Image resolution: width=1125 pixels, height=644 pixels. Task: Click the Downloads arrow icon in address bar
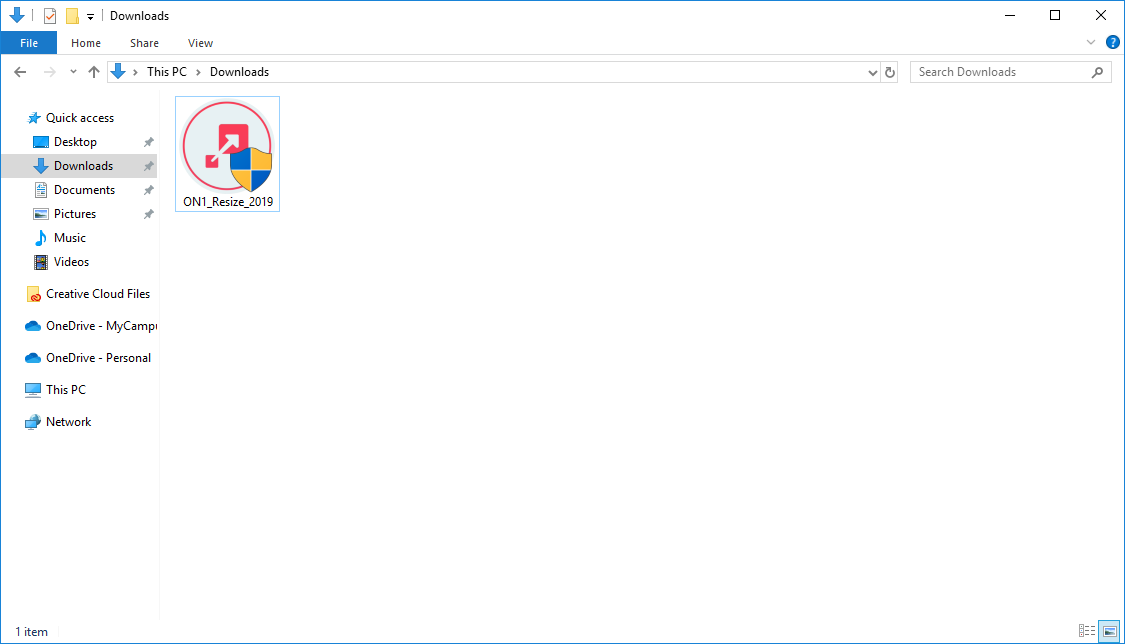pyautogui.click(x=118, y=72)
